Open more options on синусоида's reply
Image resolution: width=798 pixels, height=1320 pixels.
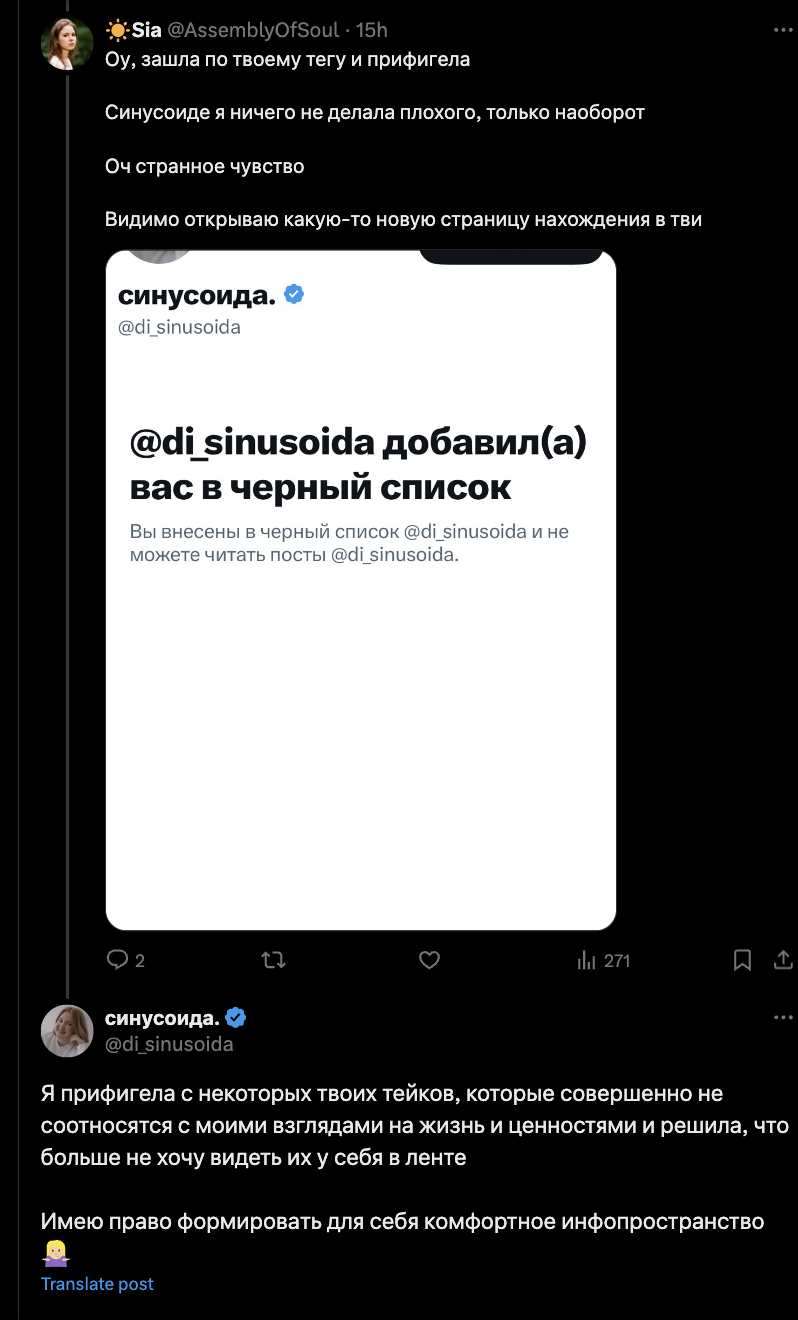783,1019
